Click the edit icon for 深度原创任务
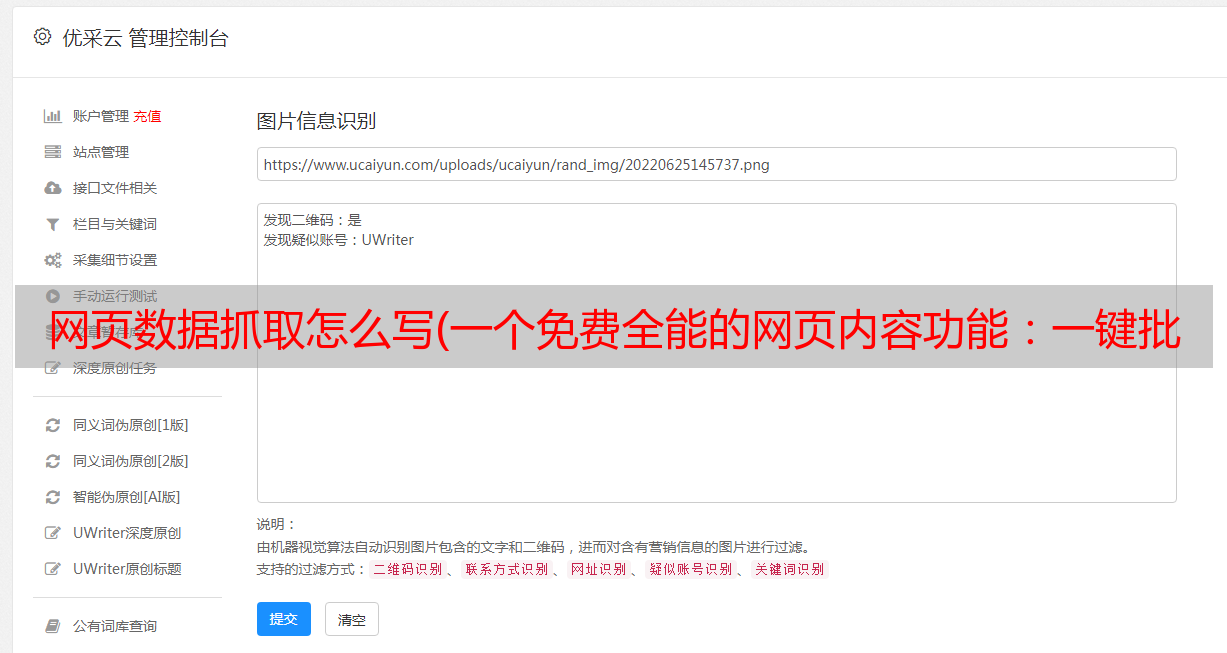This screenshot has width=1227, height=653. tap(53, 368)
